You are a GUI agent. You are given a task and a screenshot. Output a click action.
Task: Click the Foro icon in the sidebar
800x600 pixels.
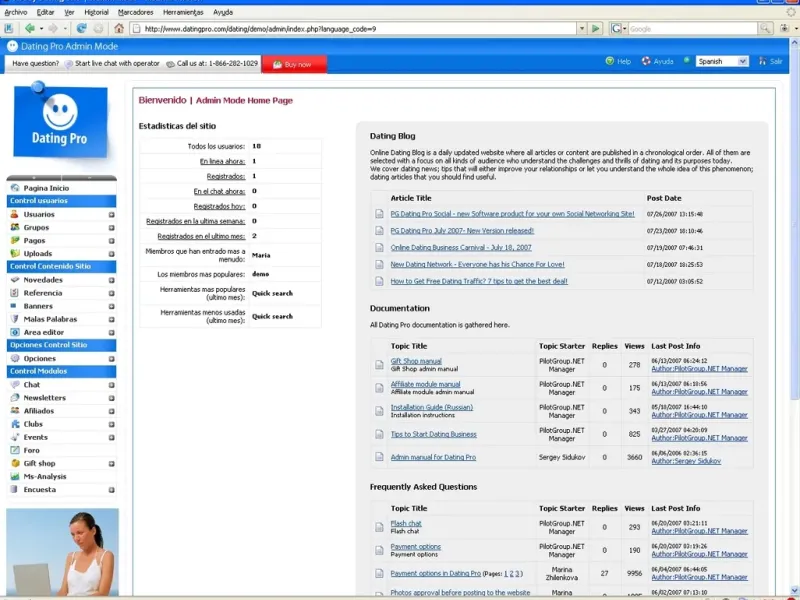click(14, 451)
